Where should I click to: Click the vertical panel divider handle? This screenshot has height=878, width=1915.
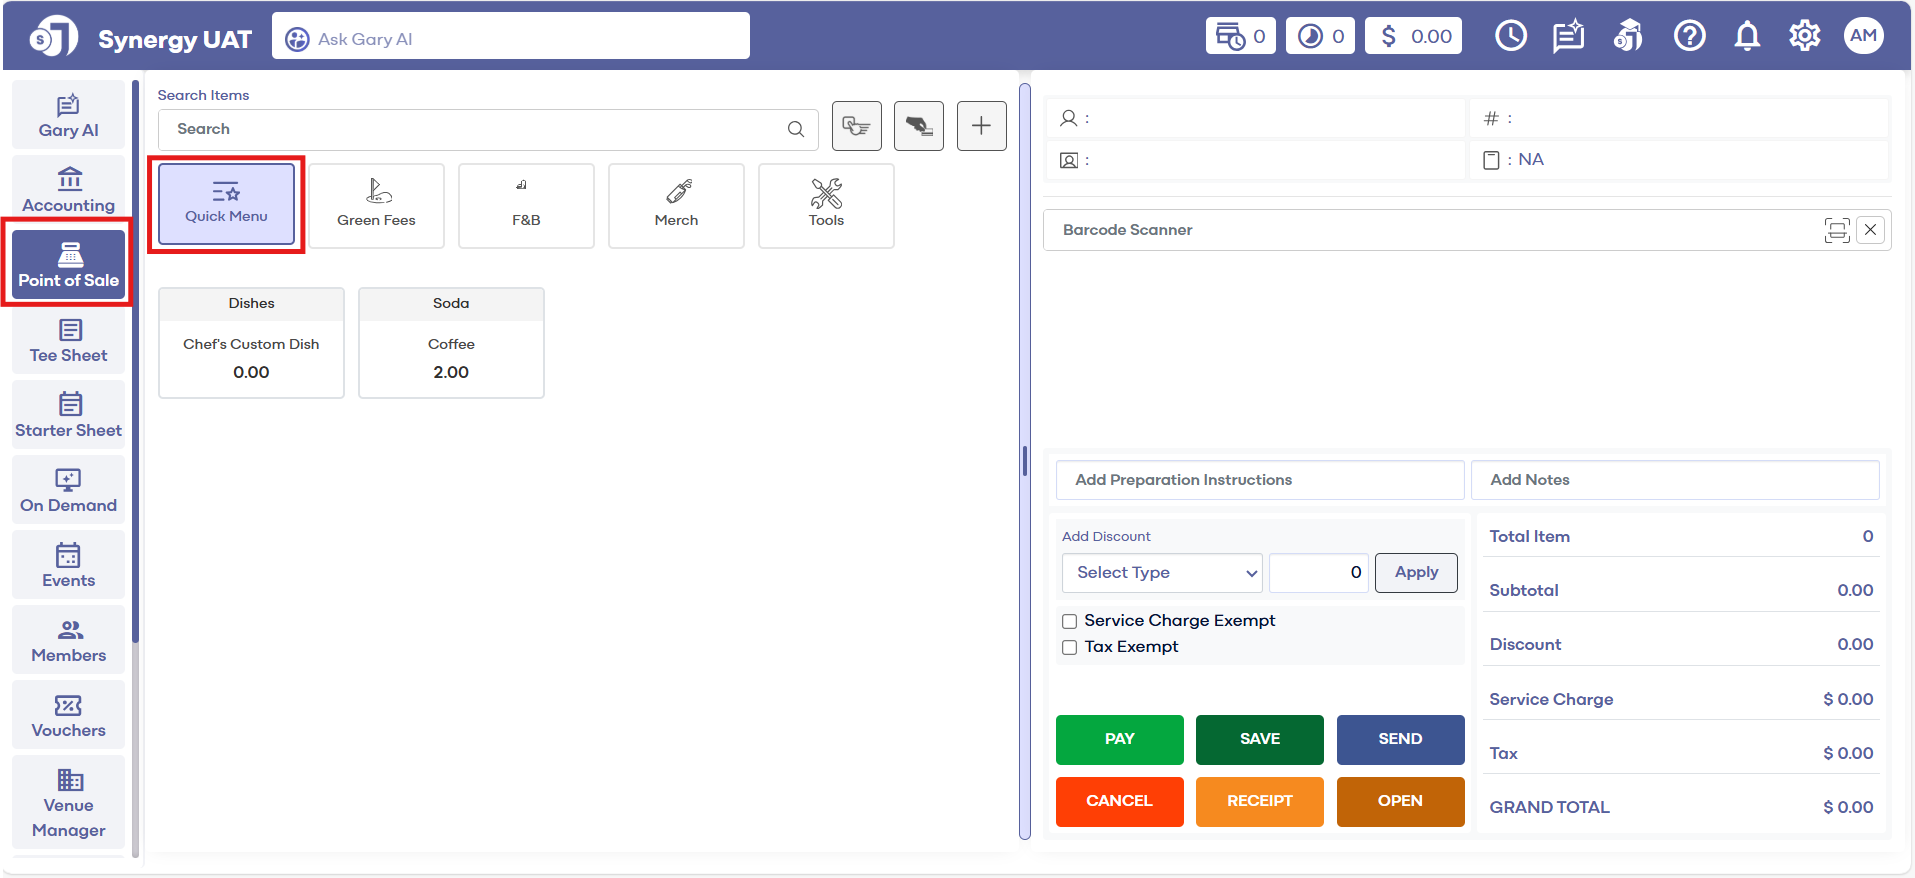[1024, 460]
